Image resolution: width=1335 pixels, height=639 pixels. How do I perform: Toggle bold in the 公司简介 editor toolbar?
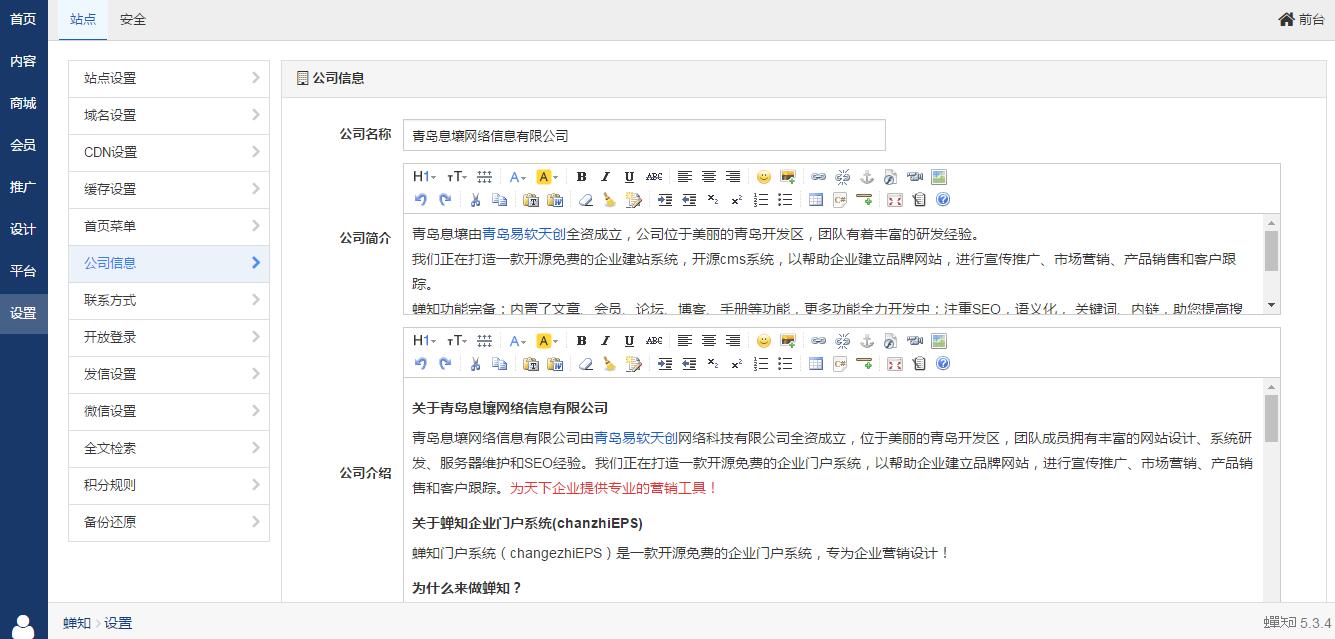click(581, 177)
